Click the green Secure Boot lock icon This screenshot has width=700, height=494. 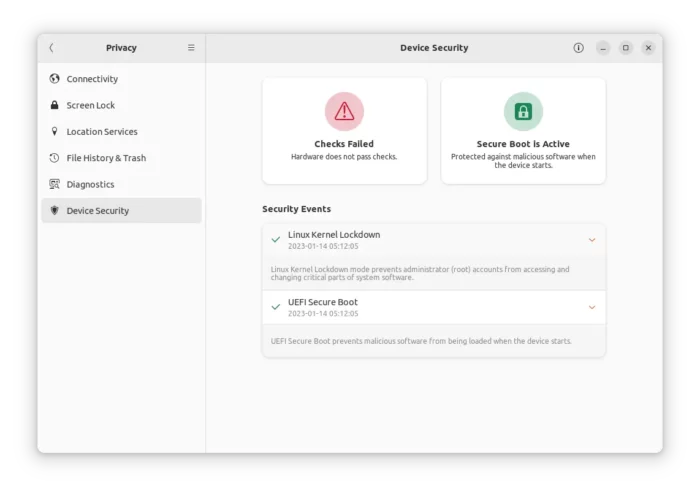coord(523,111)
